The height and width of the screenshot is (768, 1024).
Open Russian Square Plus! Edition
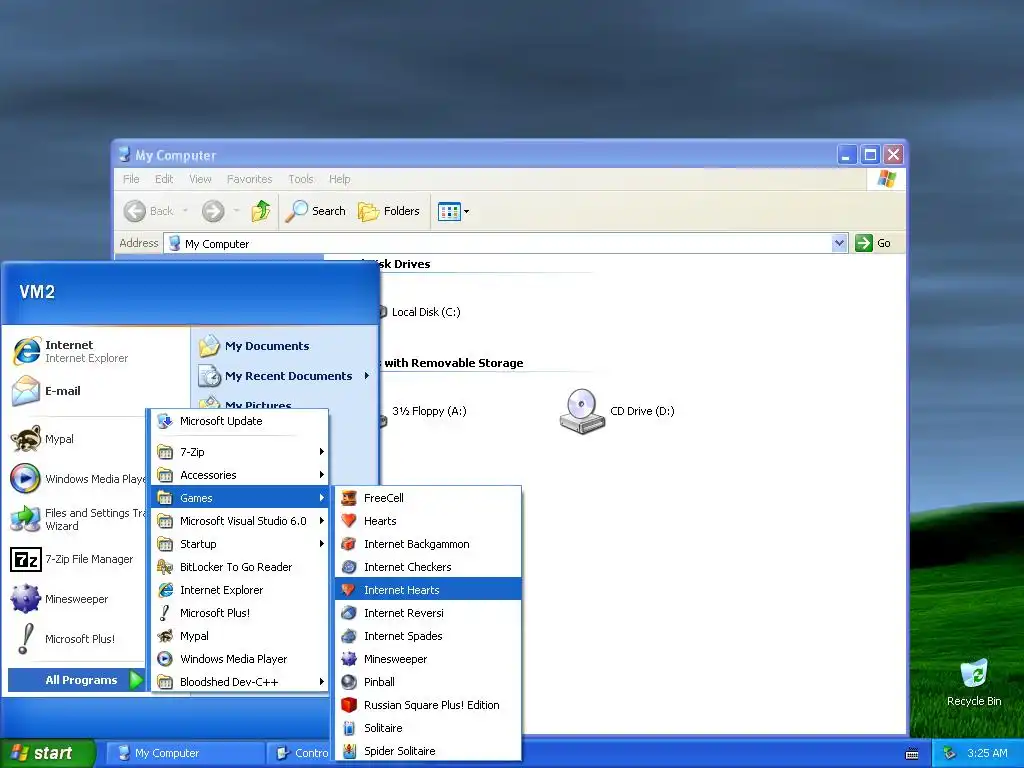[x=428, y=705]
